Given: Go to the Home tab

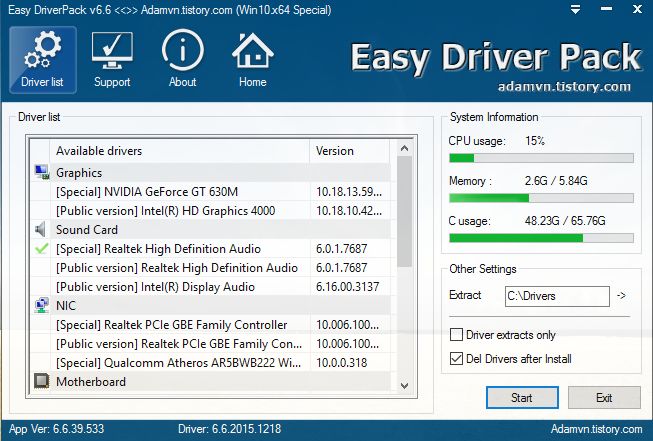Looking at the screenshot, I should click(252, 60).
